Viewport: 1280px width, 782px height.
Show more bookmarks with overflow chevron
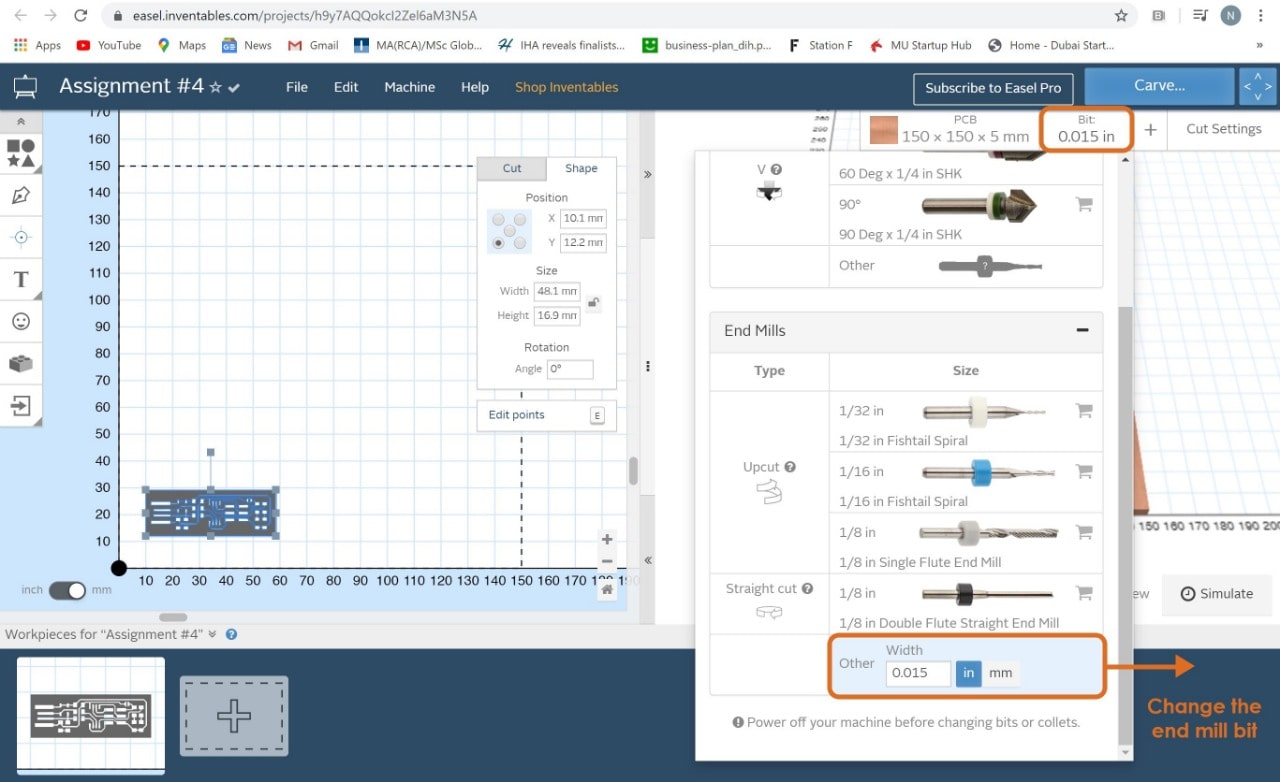1259,45
